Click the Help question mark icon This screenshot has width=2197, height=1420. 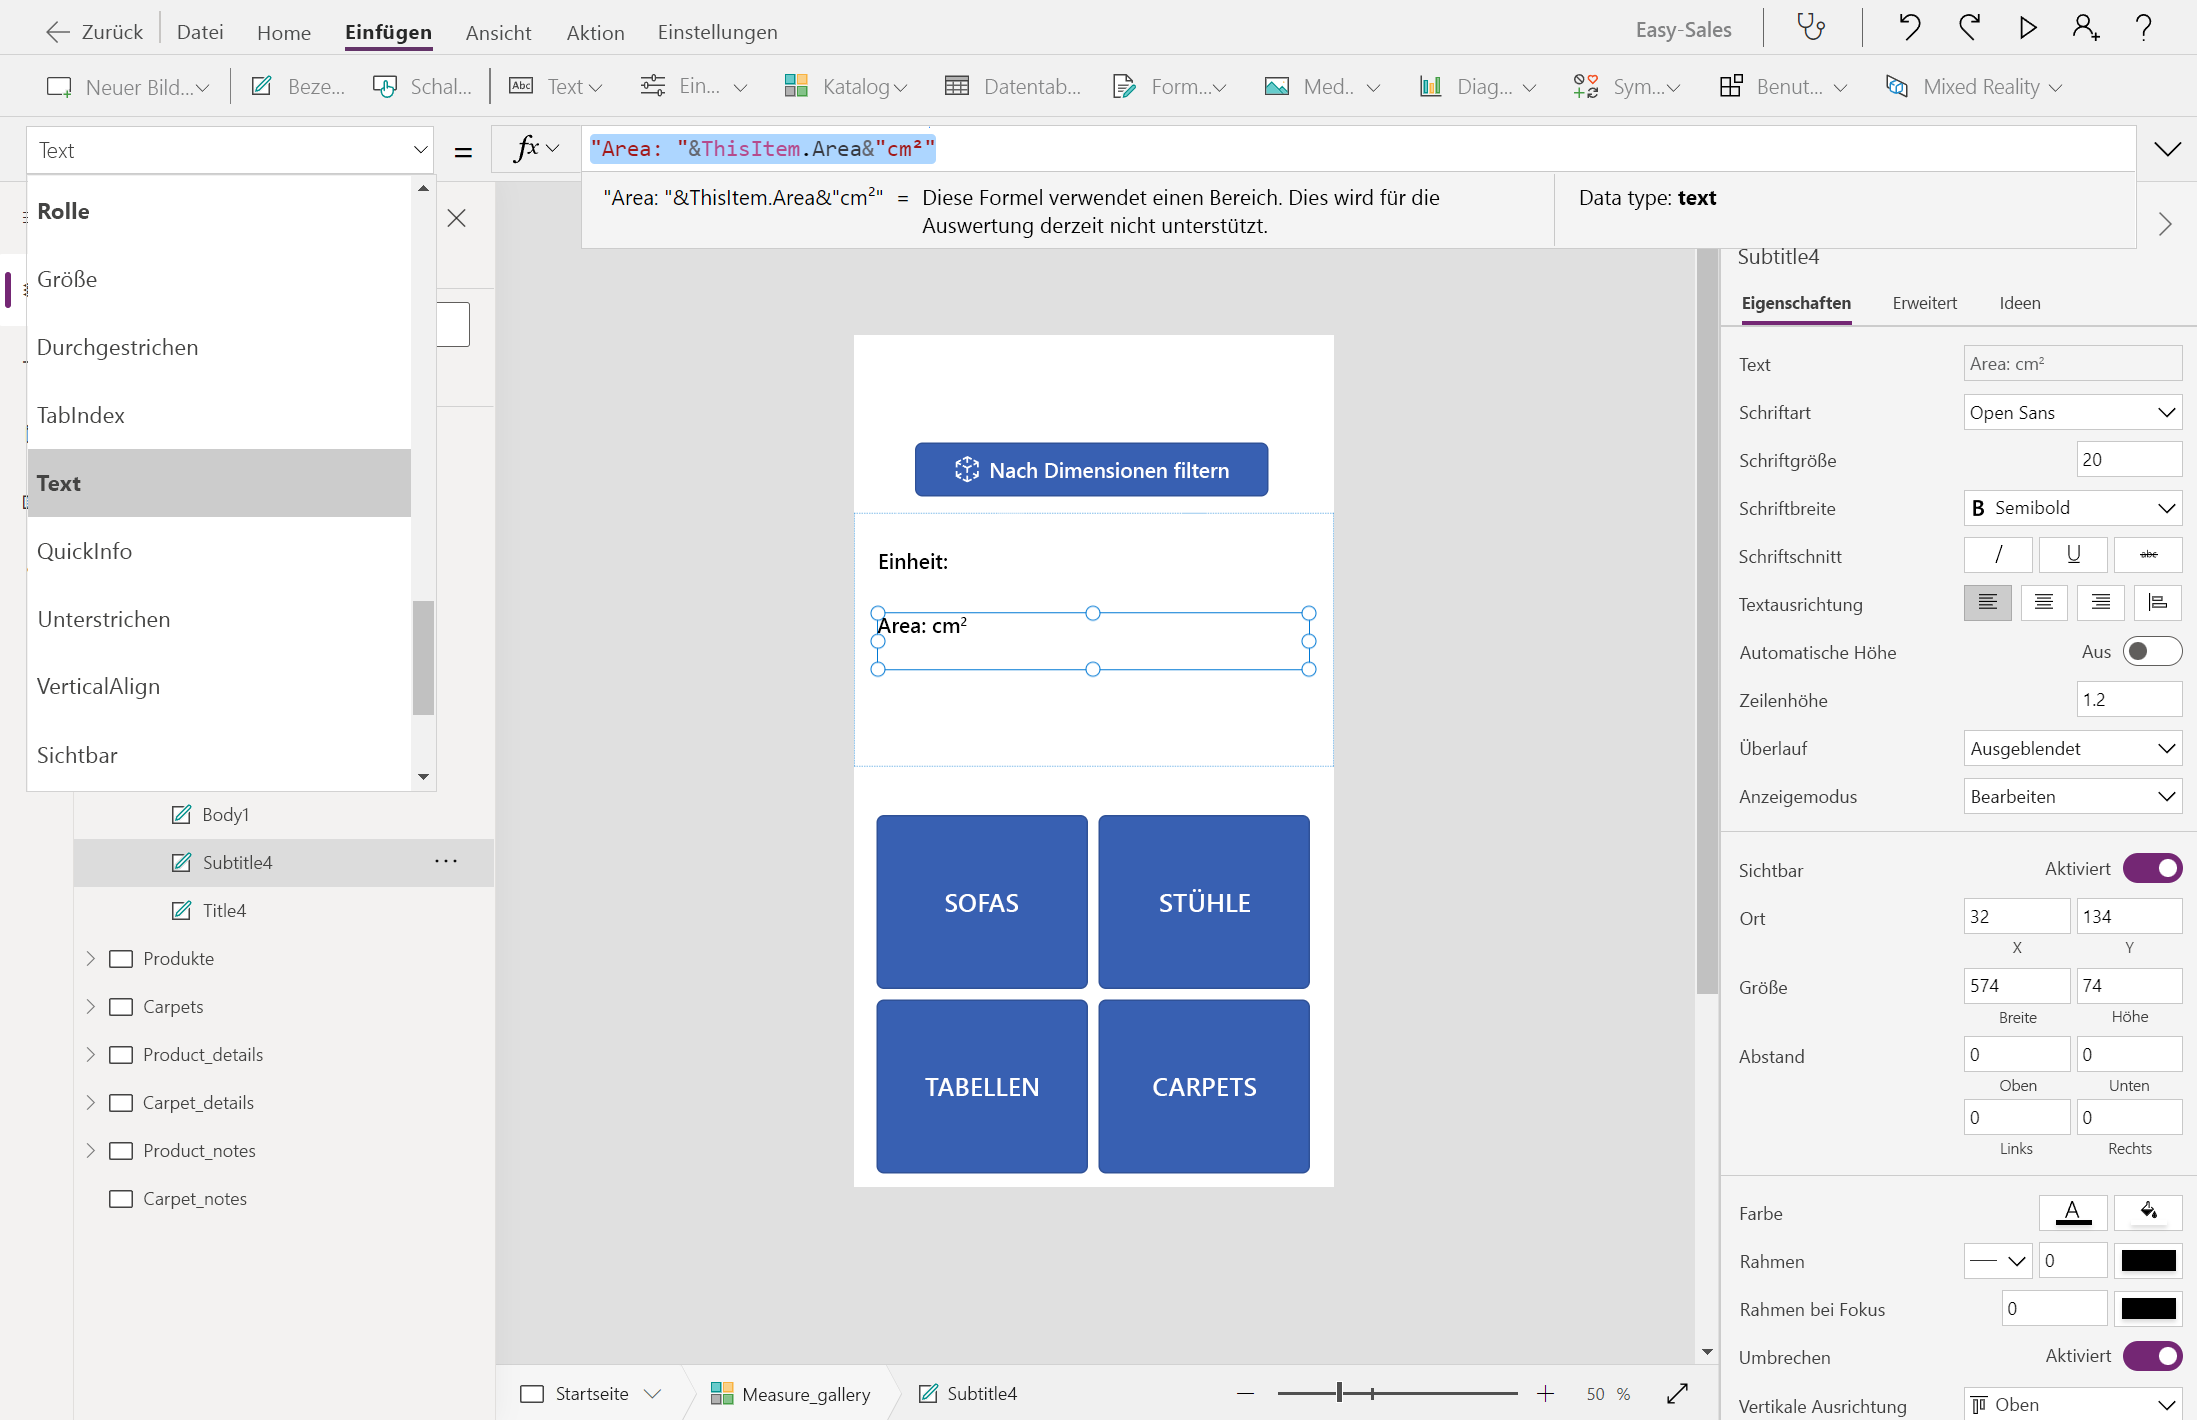pos(2143,28)
